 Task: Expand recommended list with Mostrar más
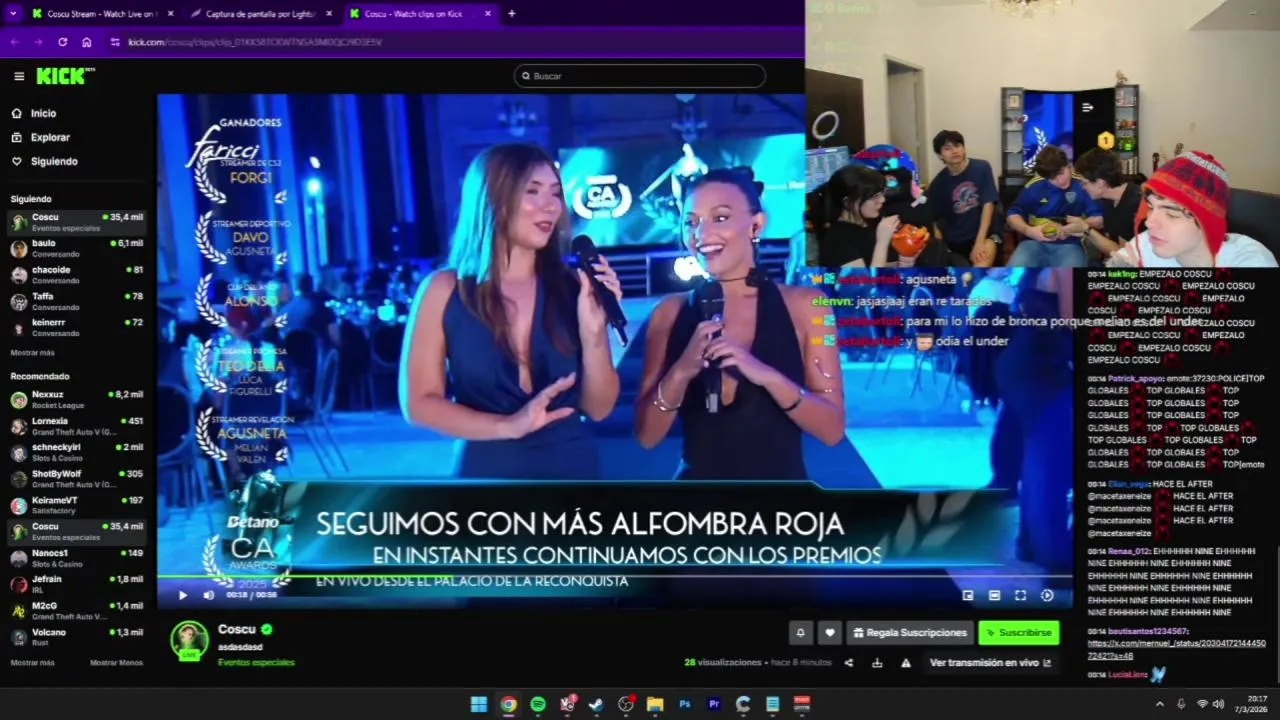click(x=32, y=663)
